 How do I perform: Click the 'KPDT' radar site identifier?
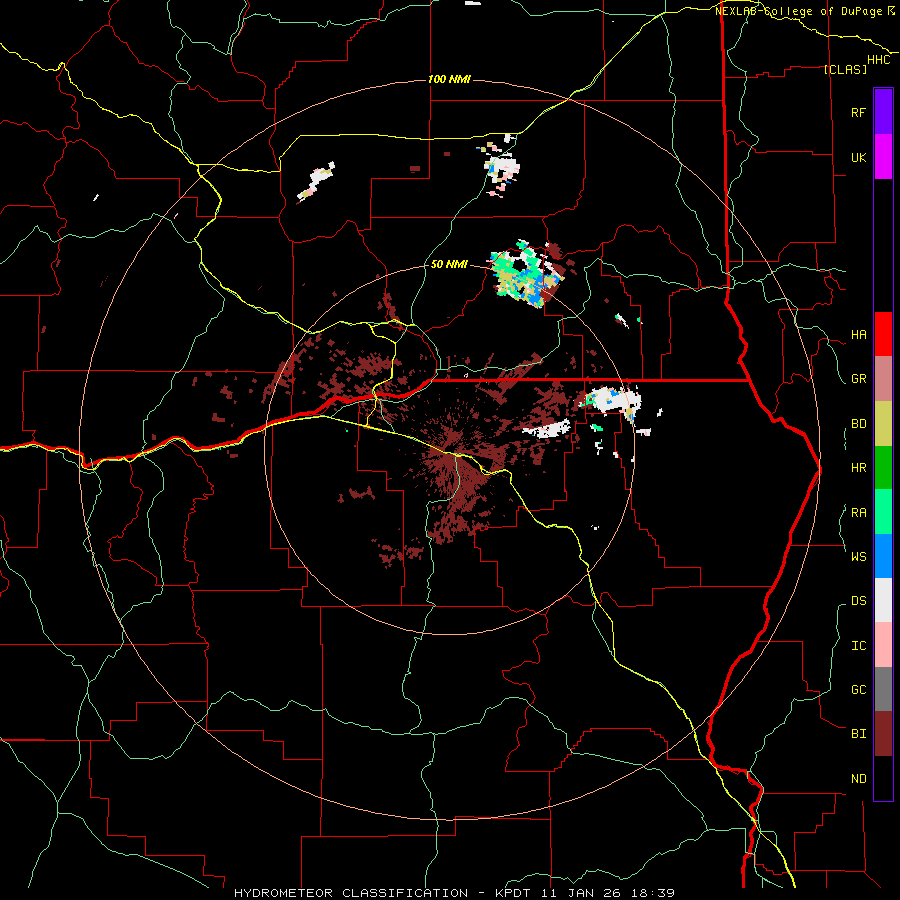pyautogui.click(x=511, y=893)
